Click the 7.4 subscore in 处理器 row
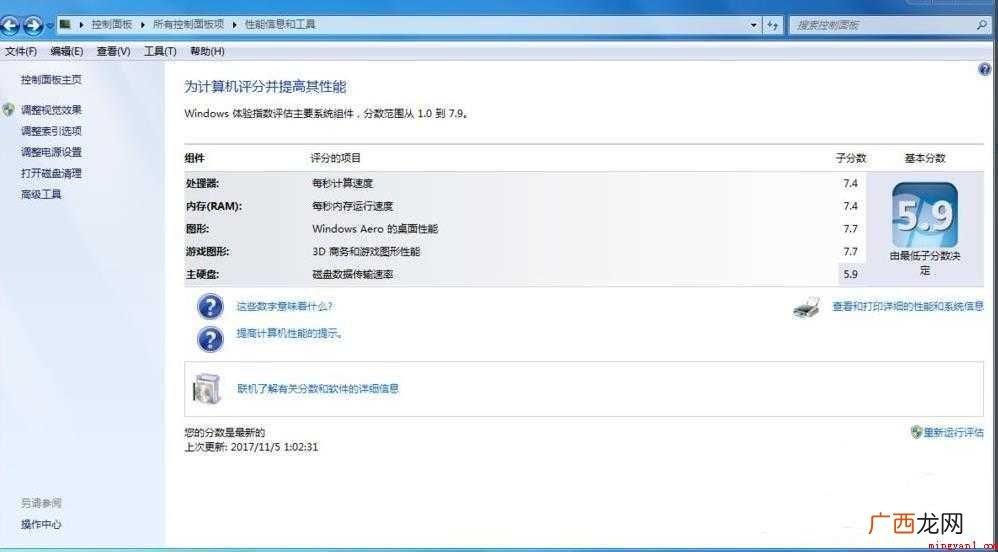998x552 pixels. [x=850, y=183]
